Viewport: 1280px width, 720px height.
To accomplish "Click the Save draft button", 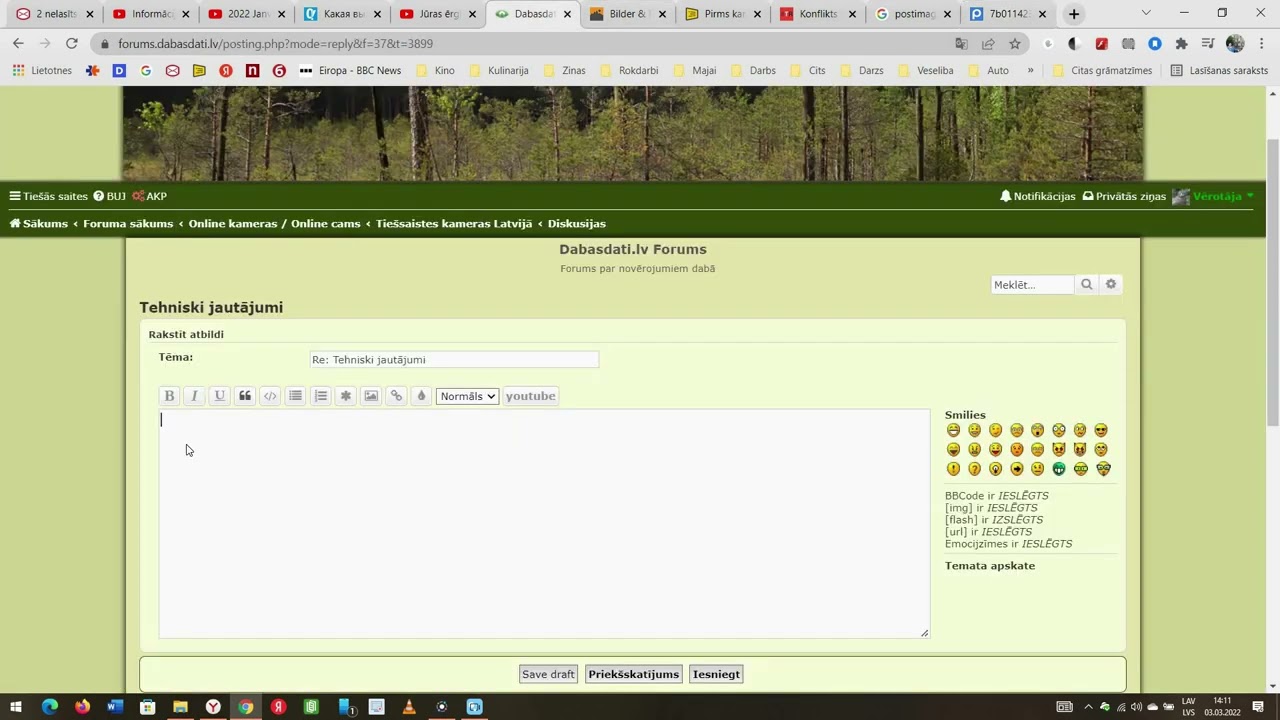I will point(548,674).
